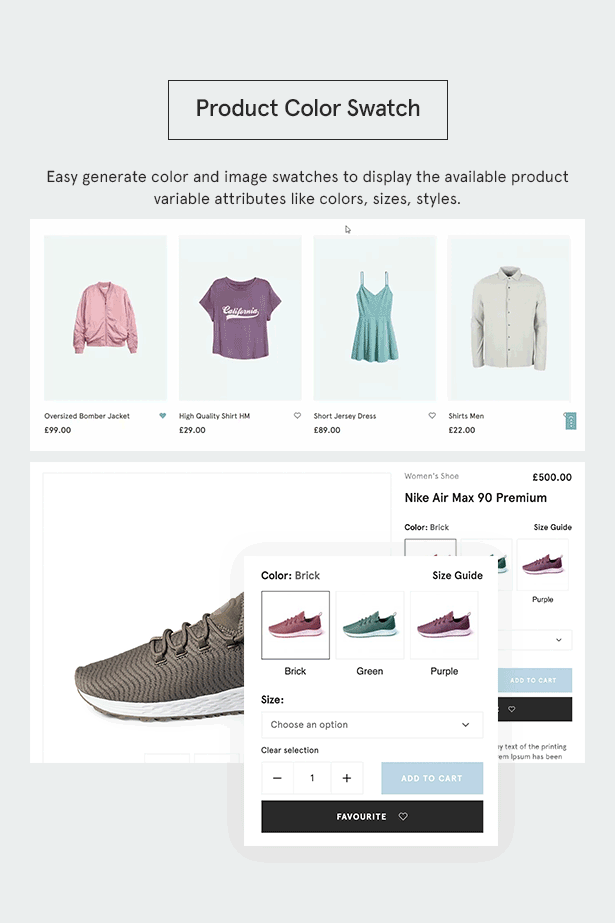The height and width of the screenshot is (923, 615).
Task: Click the teal three-dot icon beside Shirts Men
Action: [x=570, y=421]
